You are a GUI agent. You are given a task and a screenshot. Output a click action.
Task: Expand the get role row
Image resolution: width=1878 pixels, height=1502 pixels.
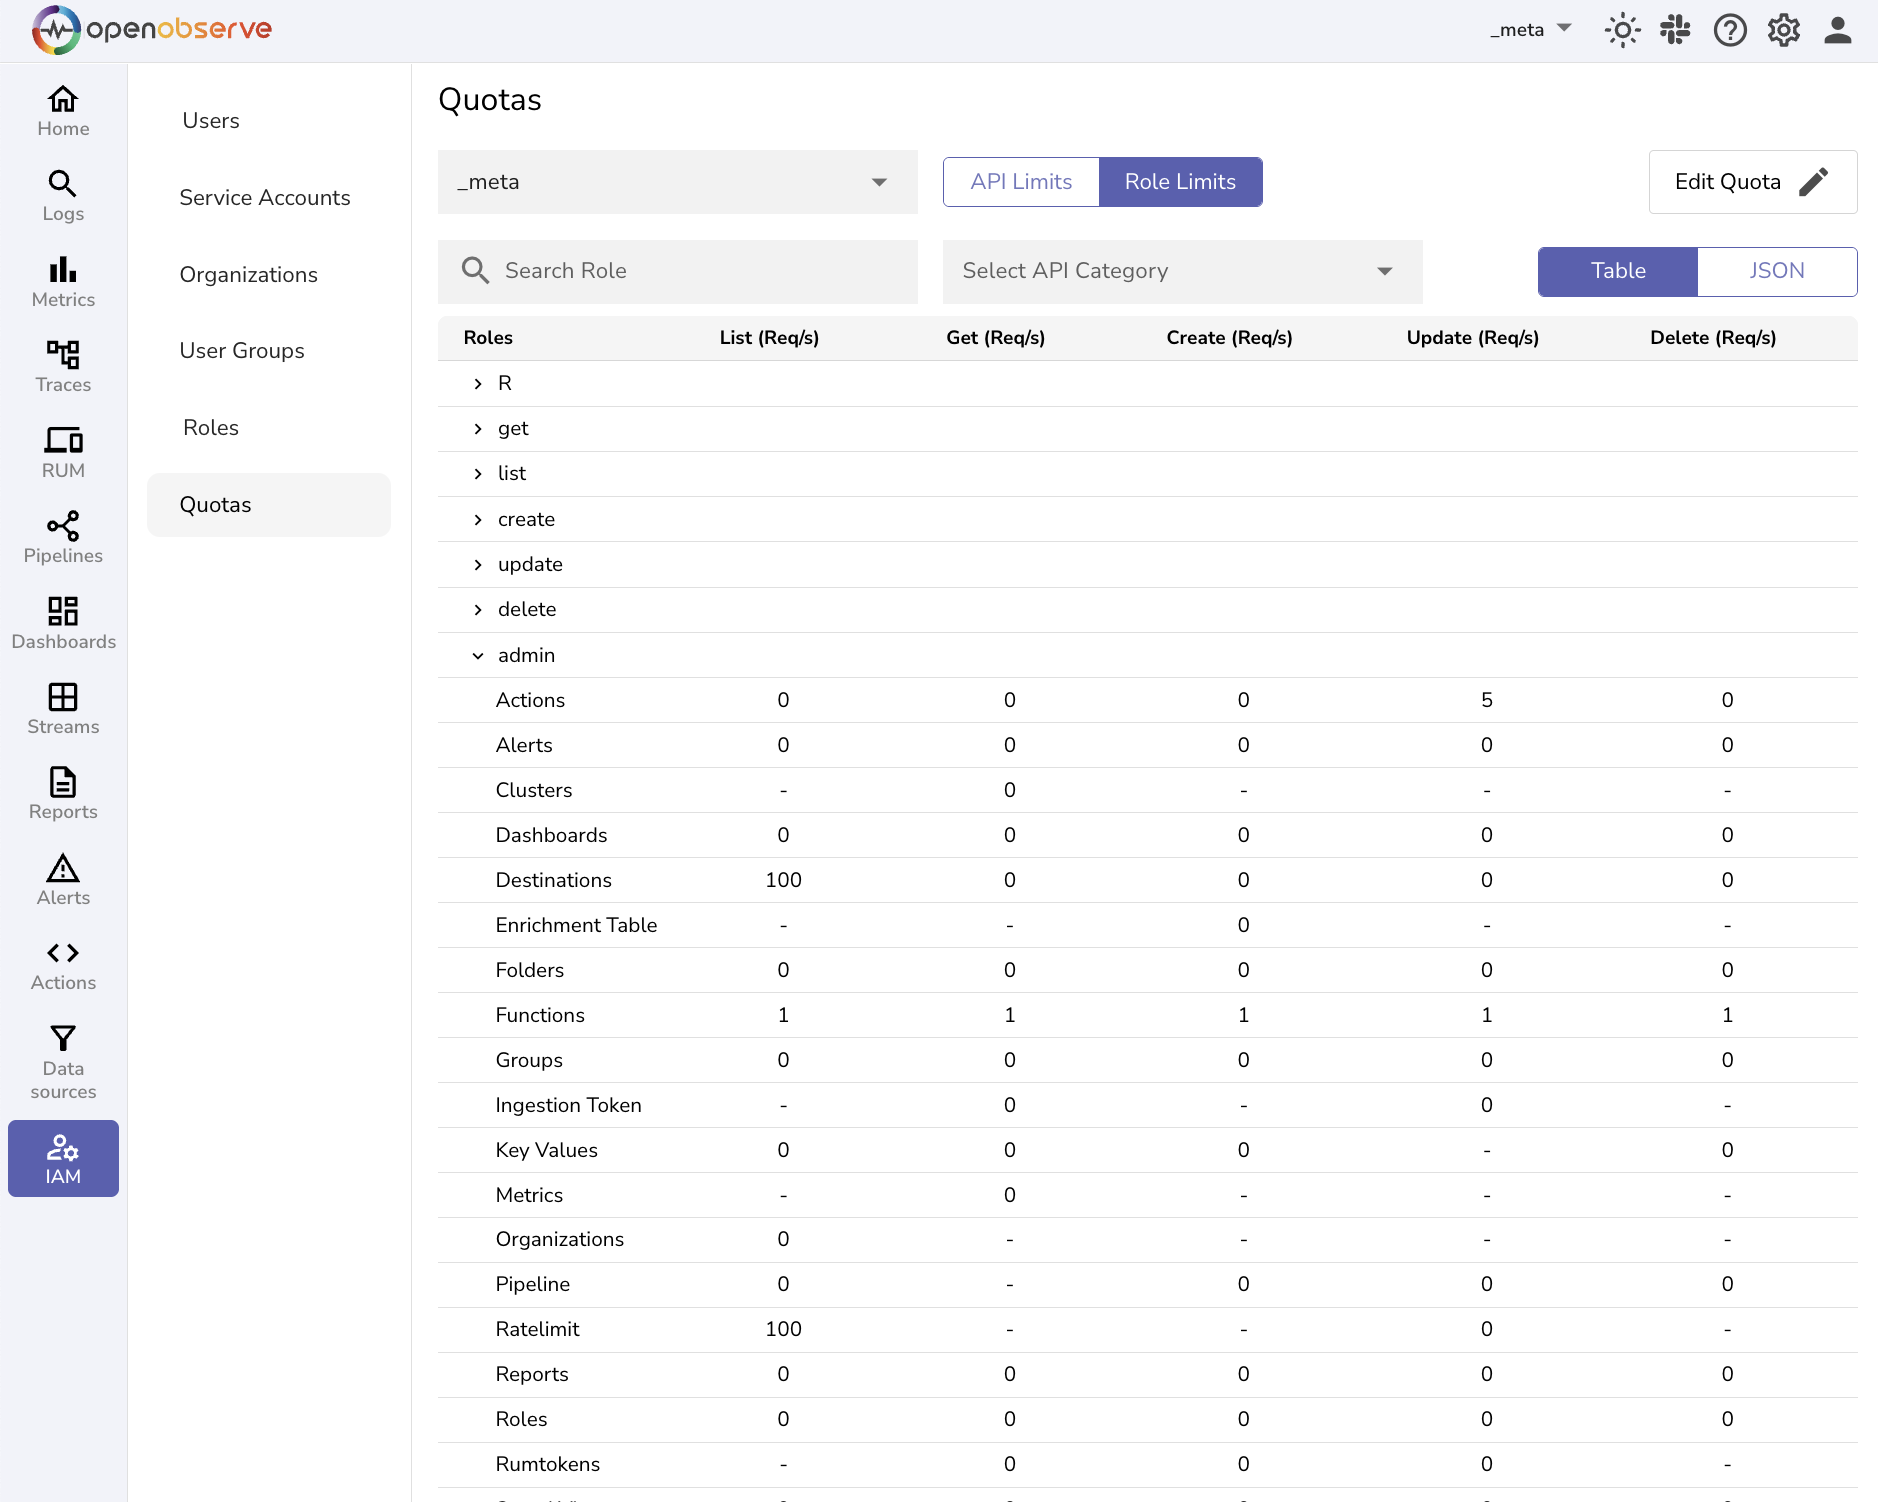click(x=478, y=429)
